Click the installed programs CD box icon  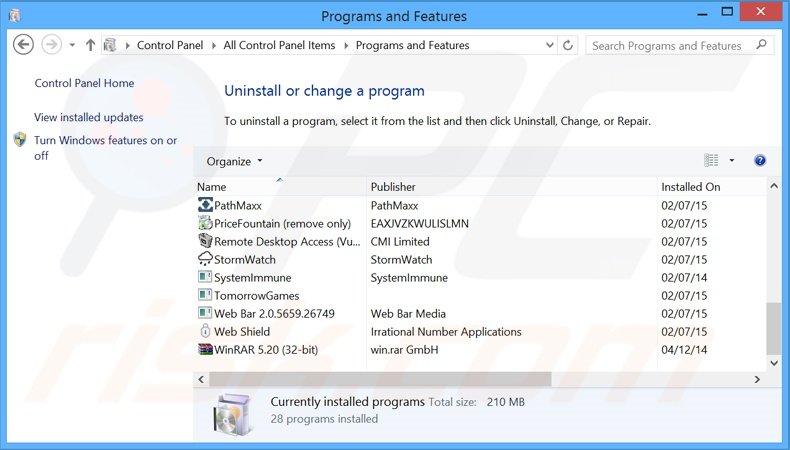(x=232, y=414)
